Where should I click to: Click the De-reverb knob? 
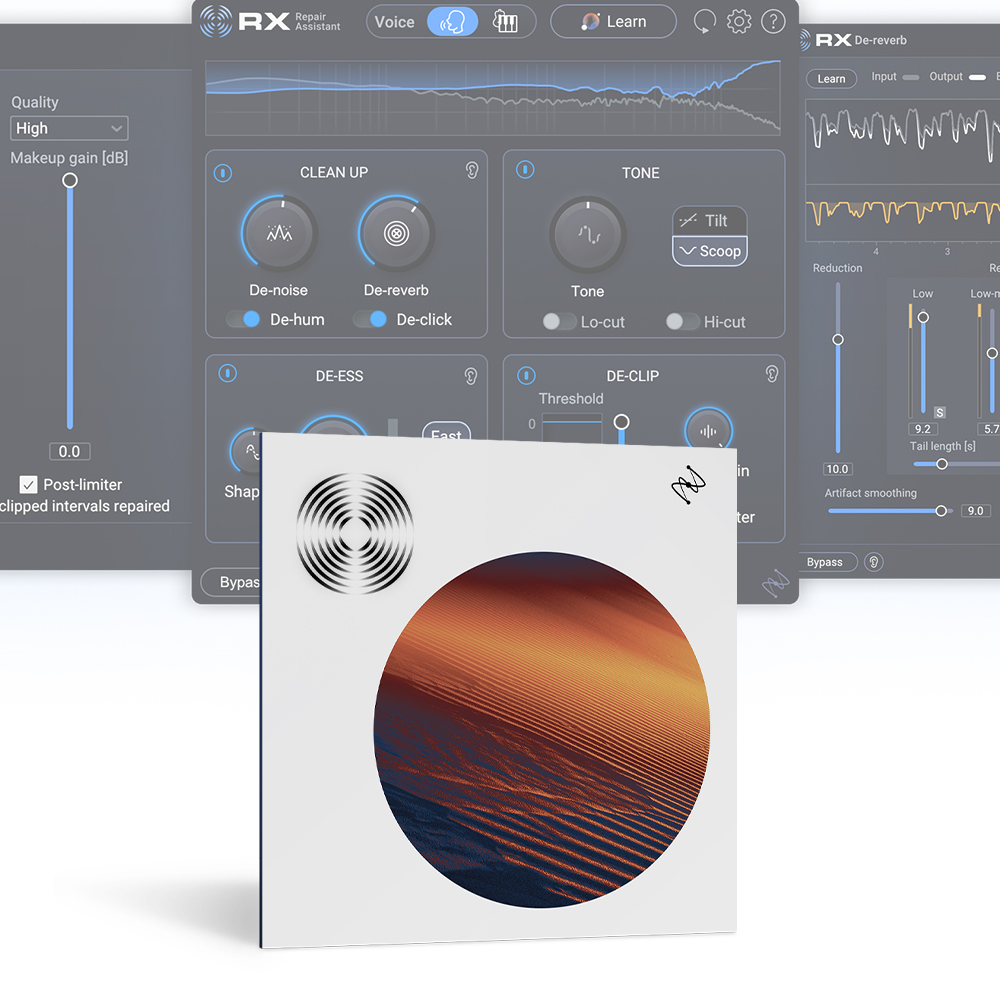click(396, 233)
